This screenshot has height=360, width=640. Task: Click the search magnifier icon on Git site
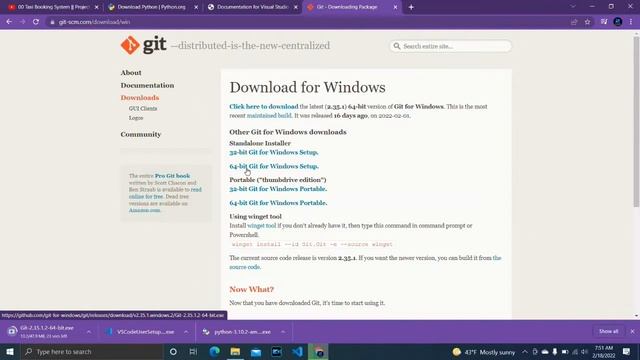tap(396, 46)
